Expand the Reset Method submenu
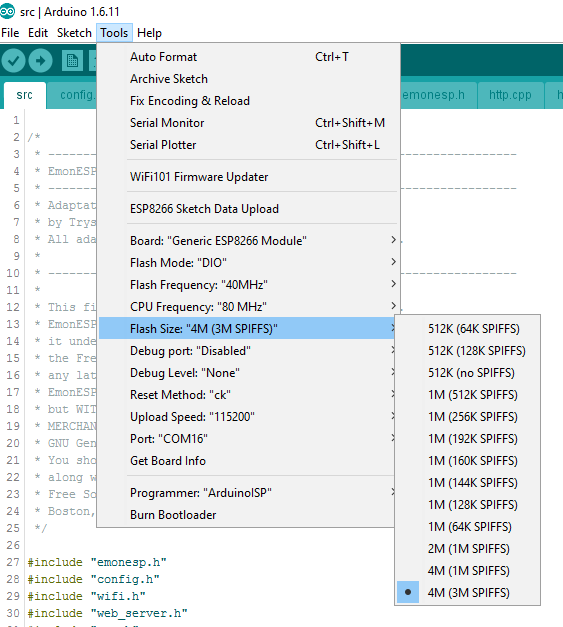The height and width of the screenshot is (627, 563). tap(247, 395)
